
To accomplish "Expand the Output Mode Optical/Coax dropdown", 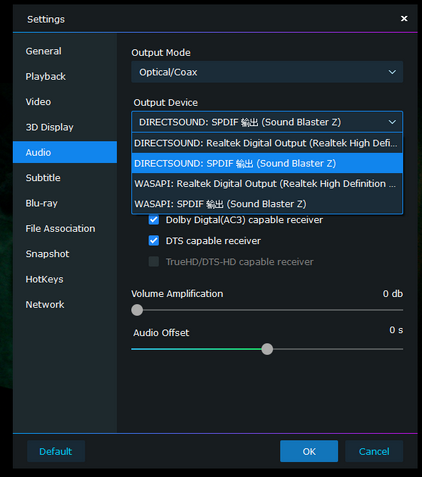I will coord(267,72).
